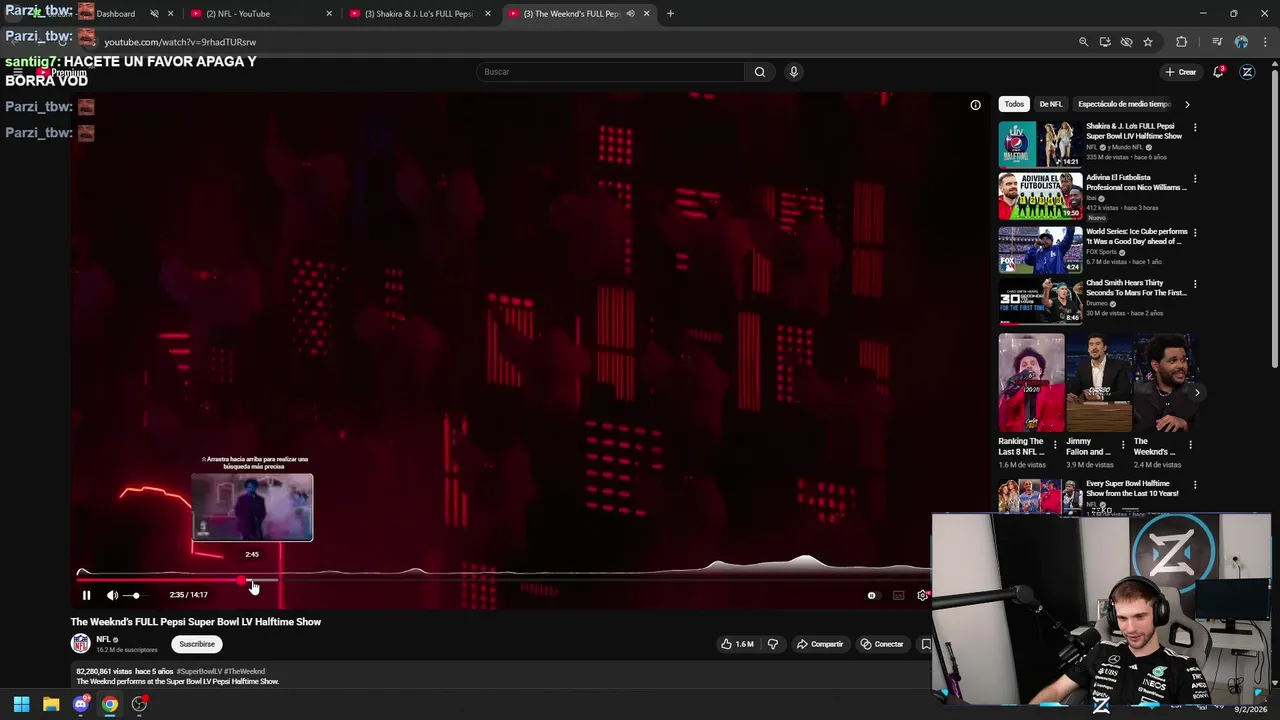Open the browser zoom magnifier icon
The height and width of the screenshot is (720, 1280).
point(1083,42)
